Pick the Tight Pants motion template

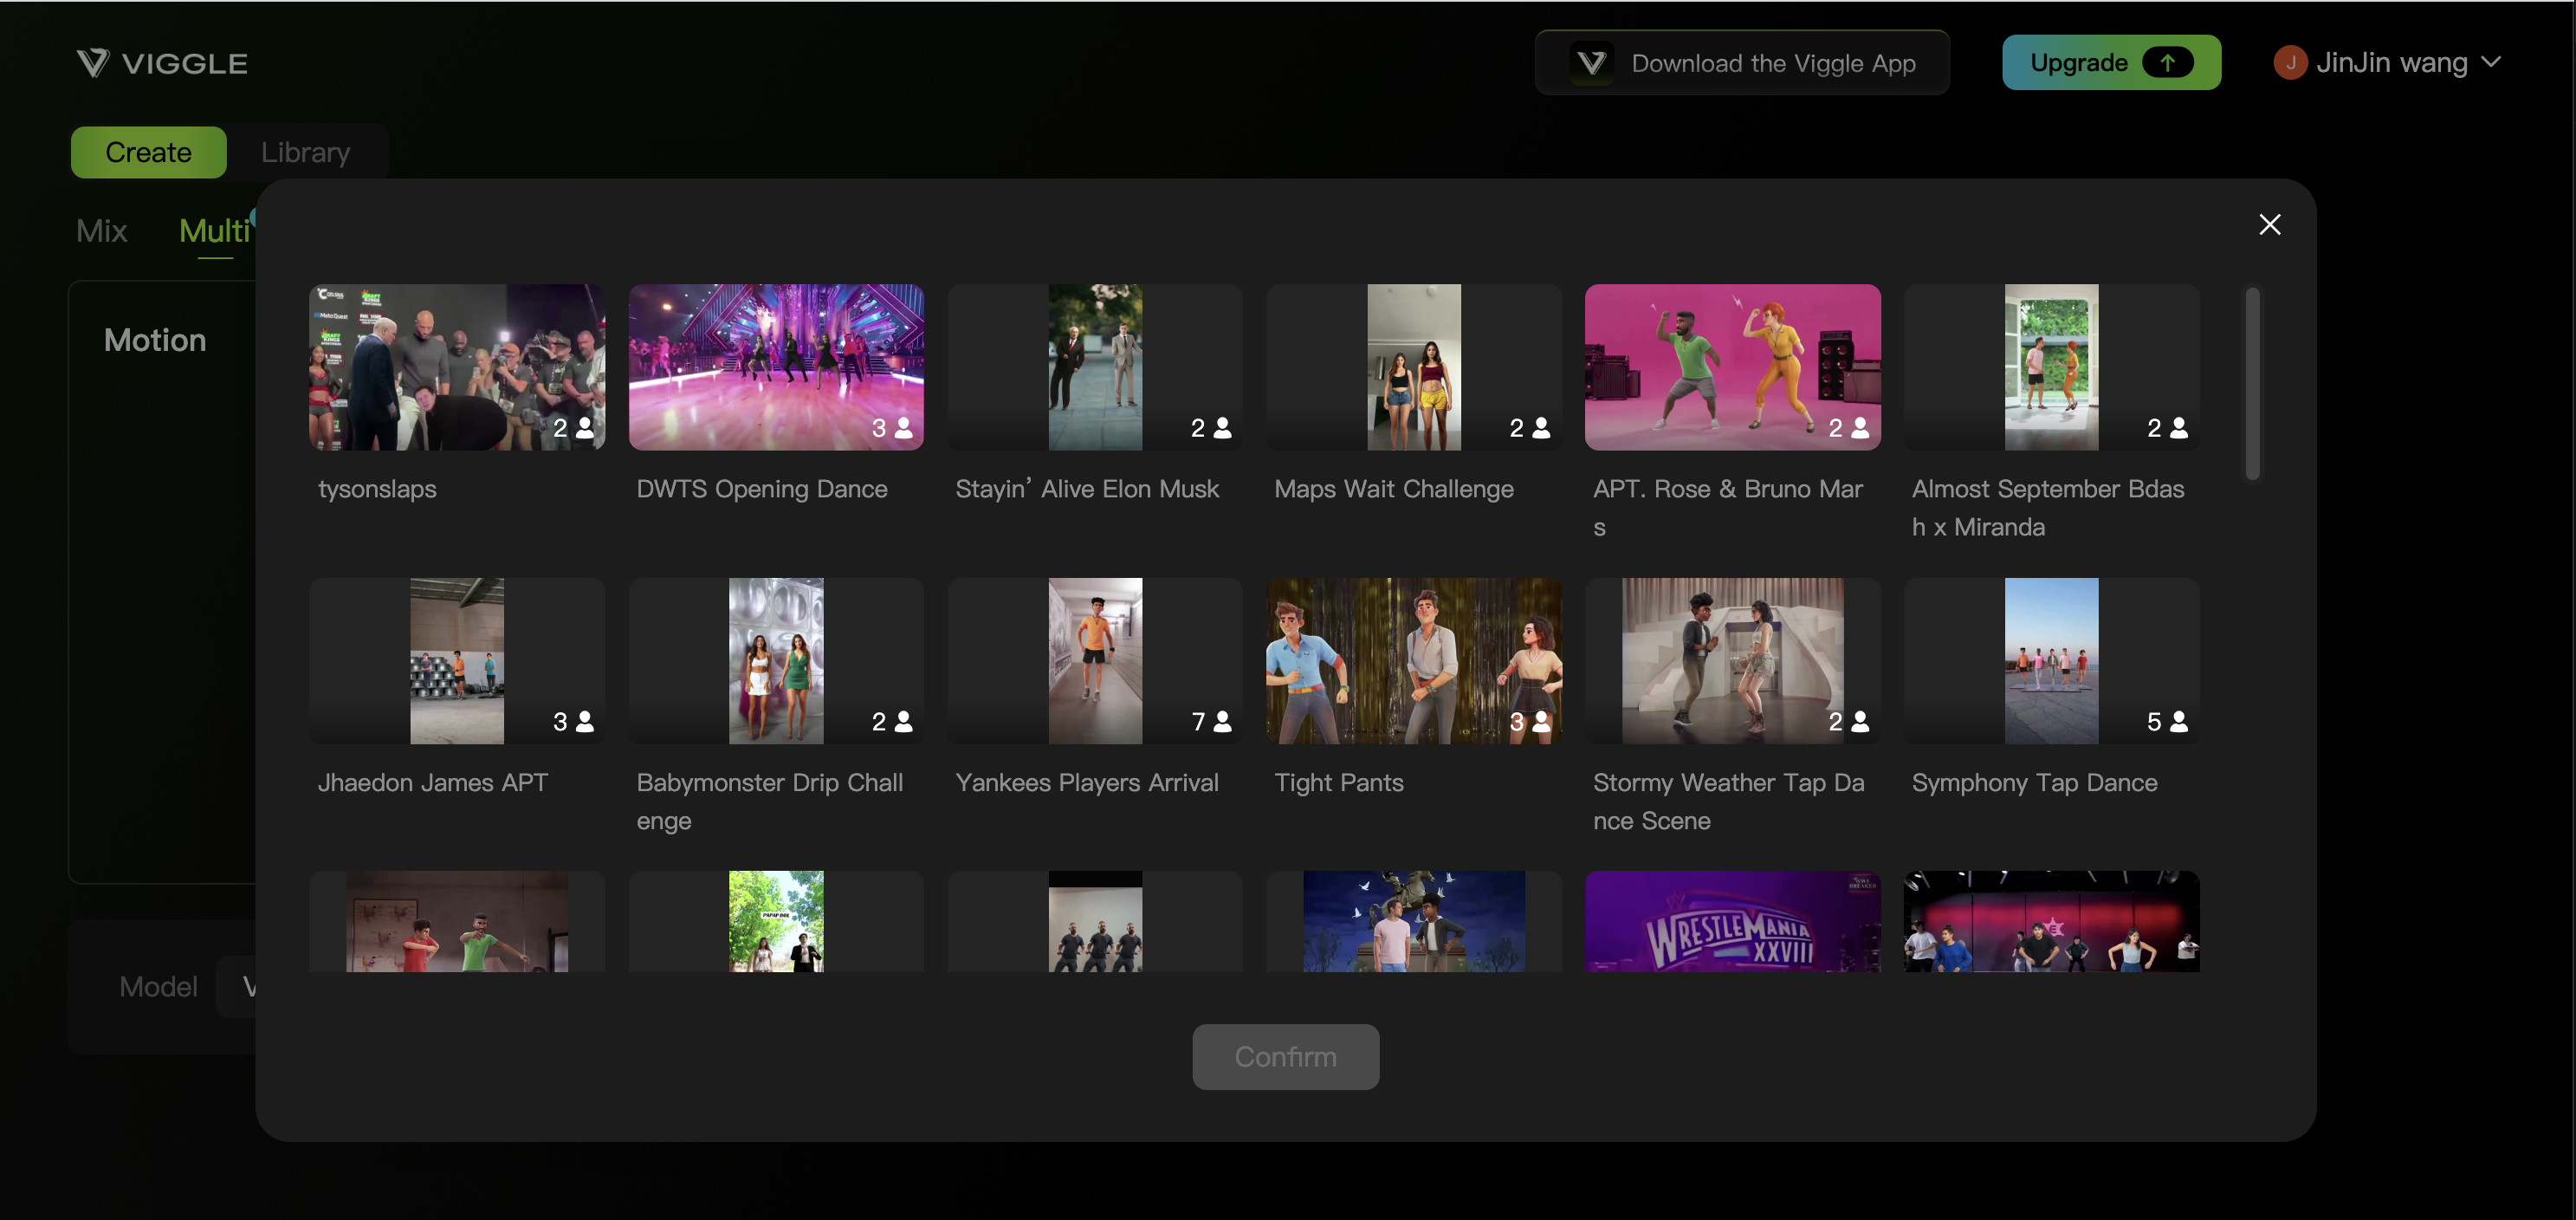(1413, 661)
